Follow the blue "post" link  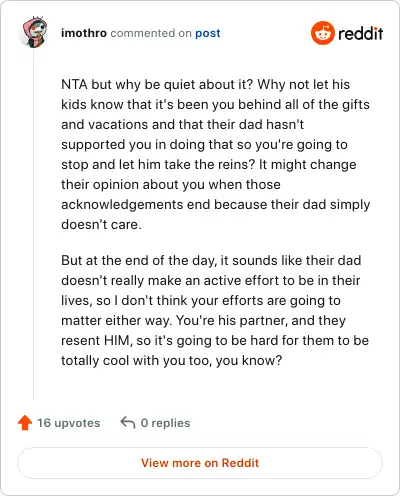click(x=208, y=33)
